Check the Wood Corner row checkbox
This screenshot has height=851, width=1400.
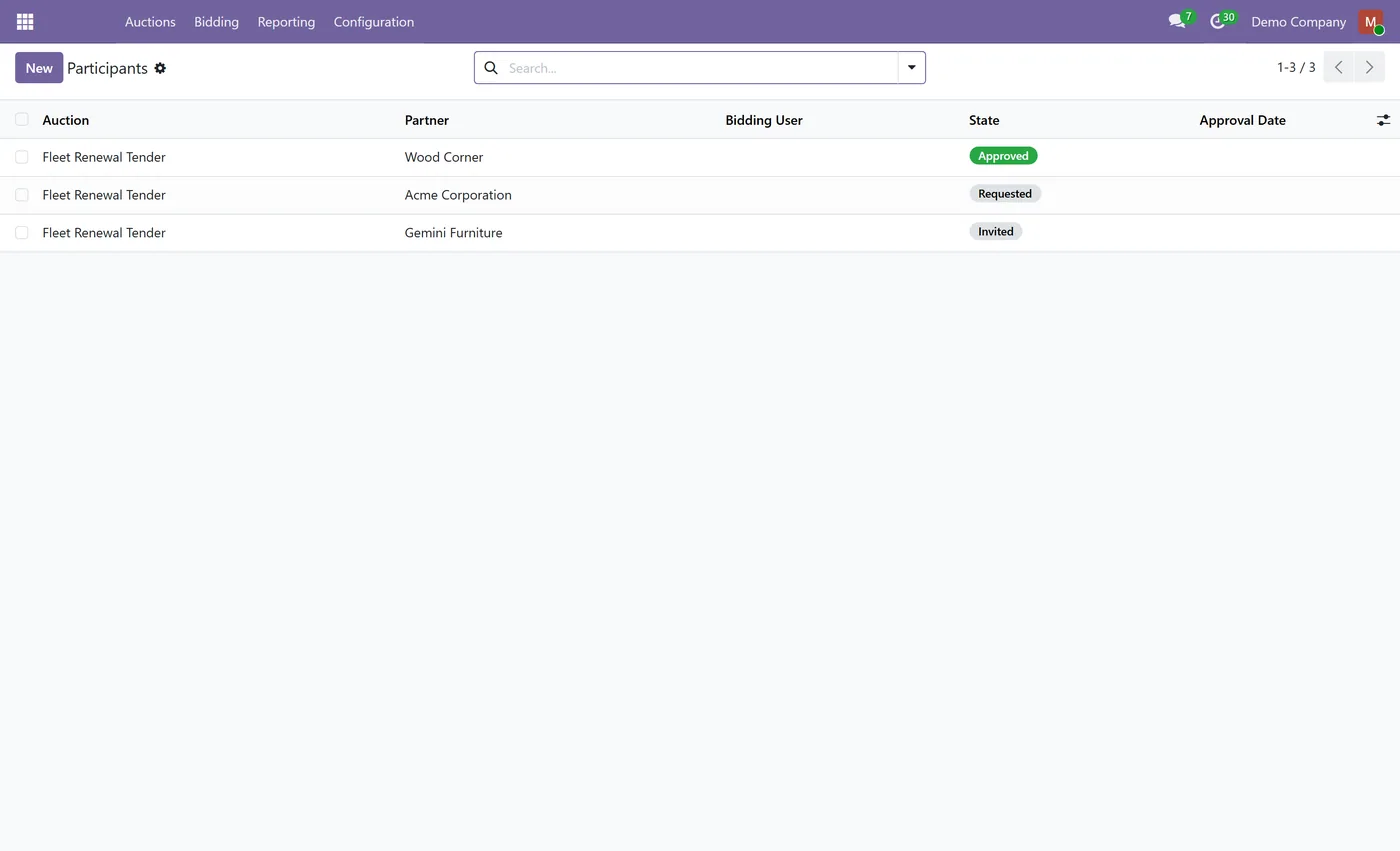[22, 157]
